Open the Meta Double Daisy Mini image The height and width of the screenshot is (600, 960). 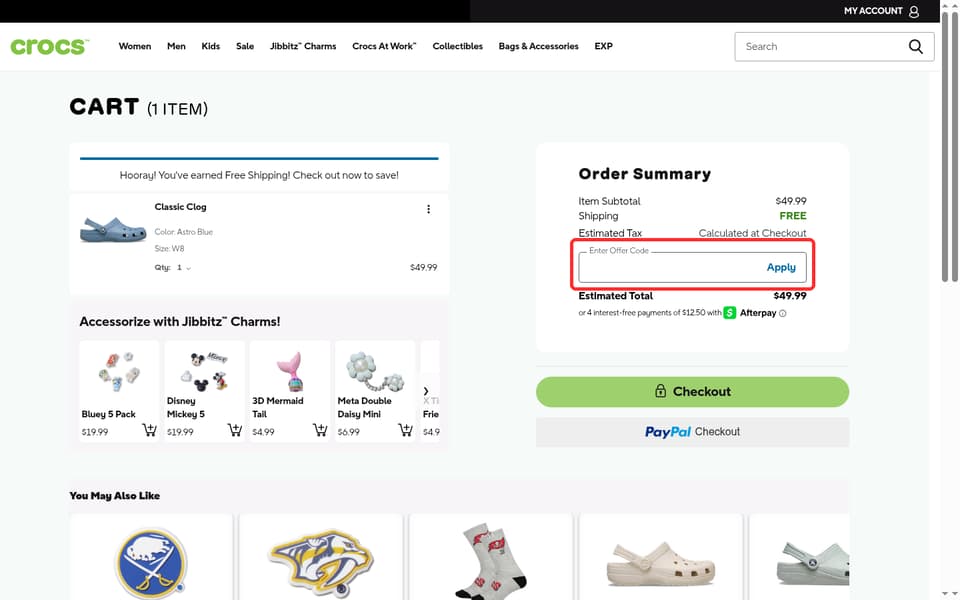375,372
